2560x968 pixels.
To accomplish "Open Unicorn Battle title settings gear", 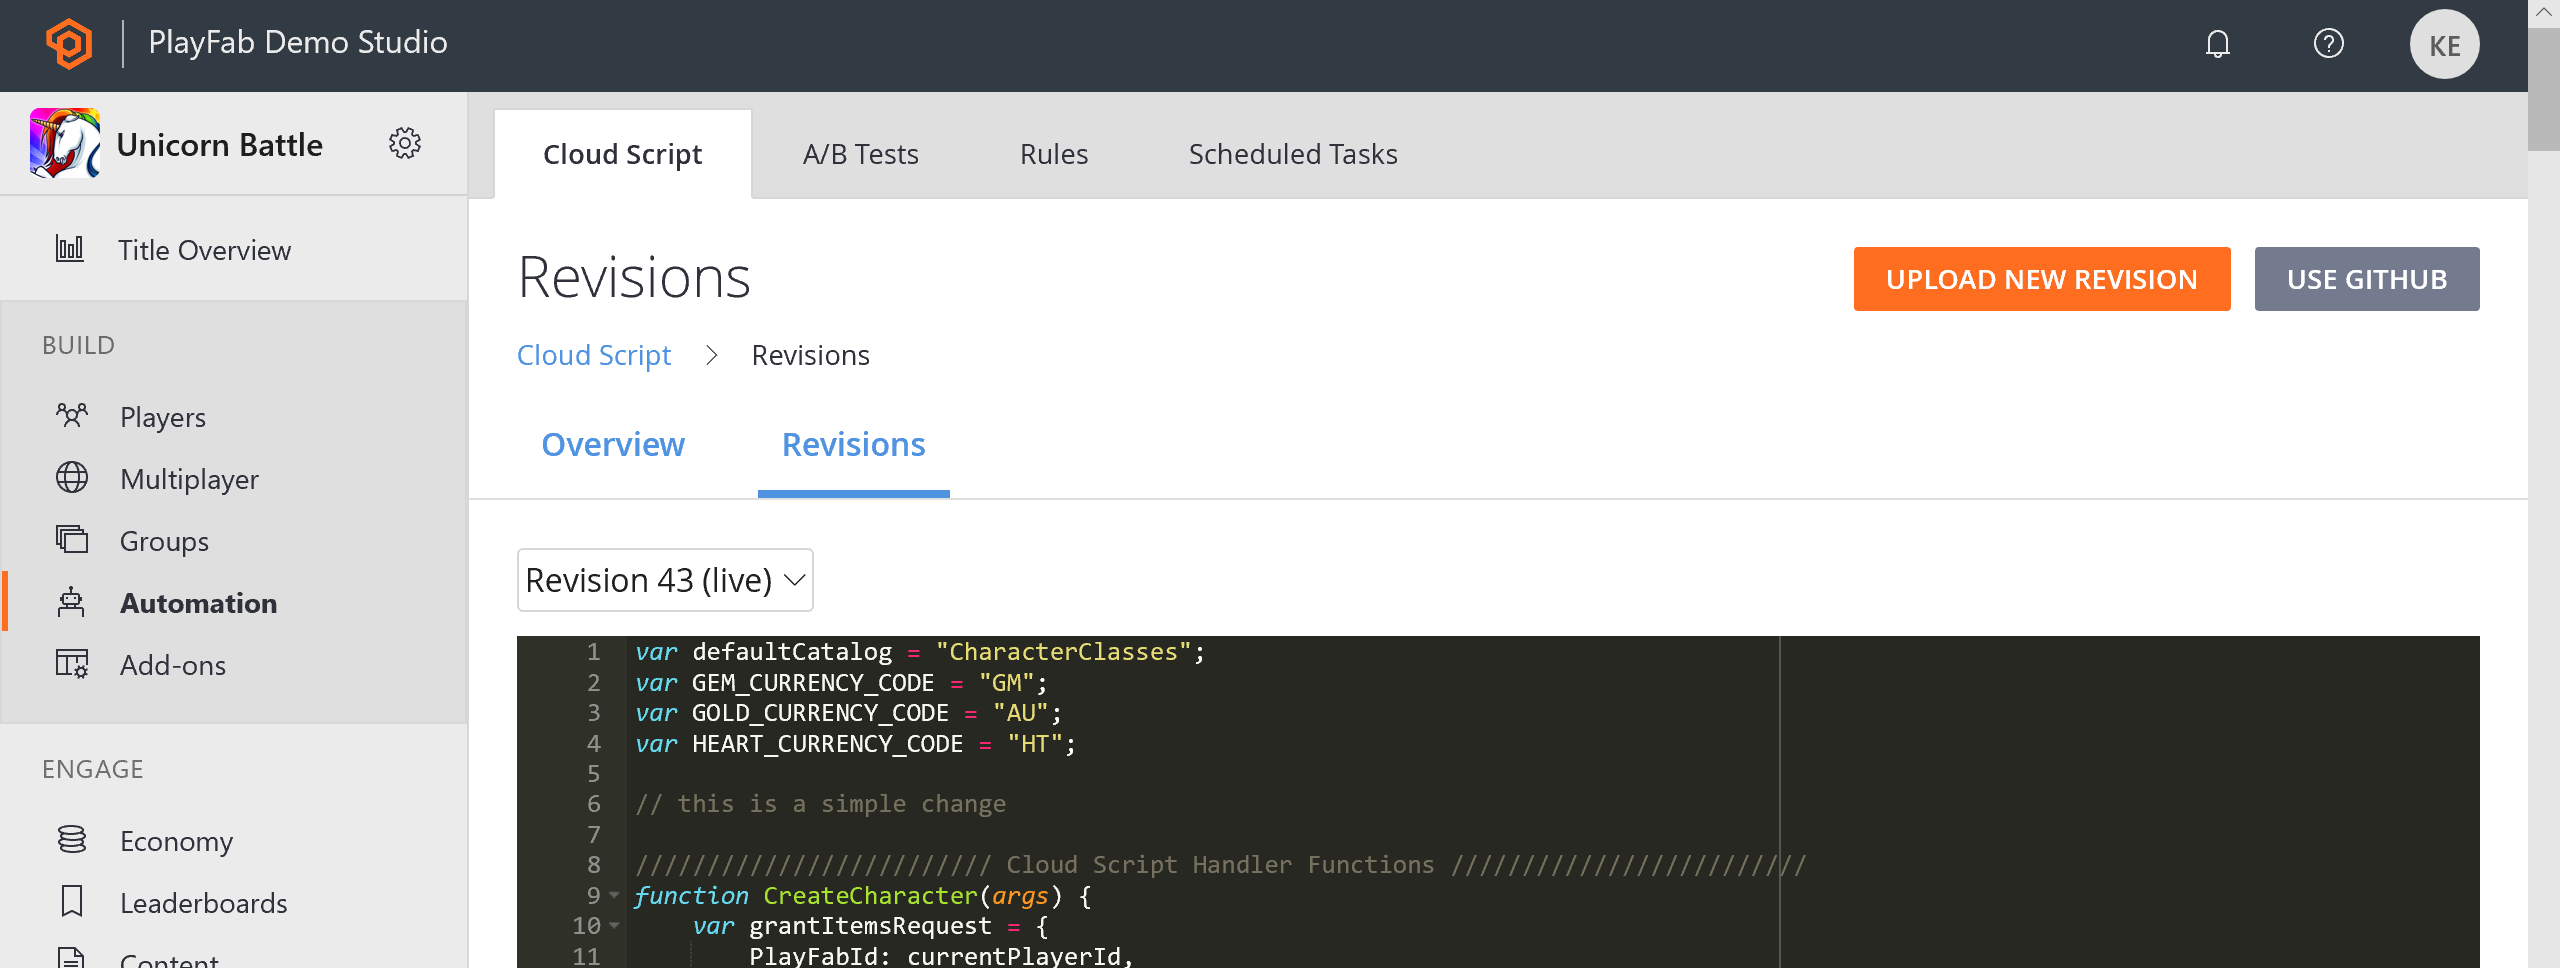I will pos(405,143).
